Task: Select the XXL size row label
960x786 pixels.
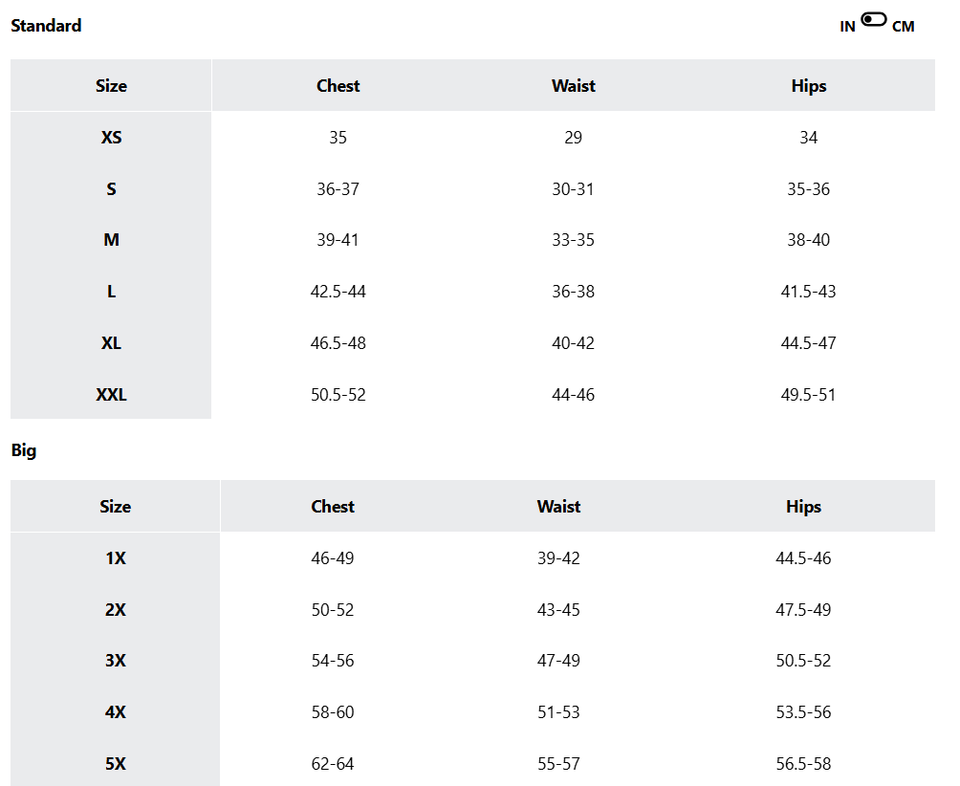Action: click(x=111, y=395)
